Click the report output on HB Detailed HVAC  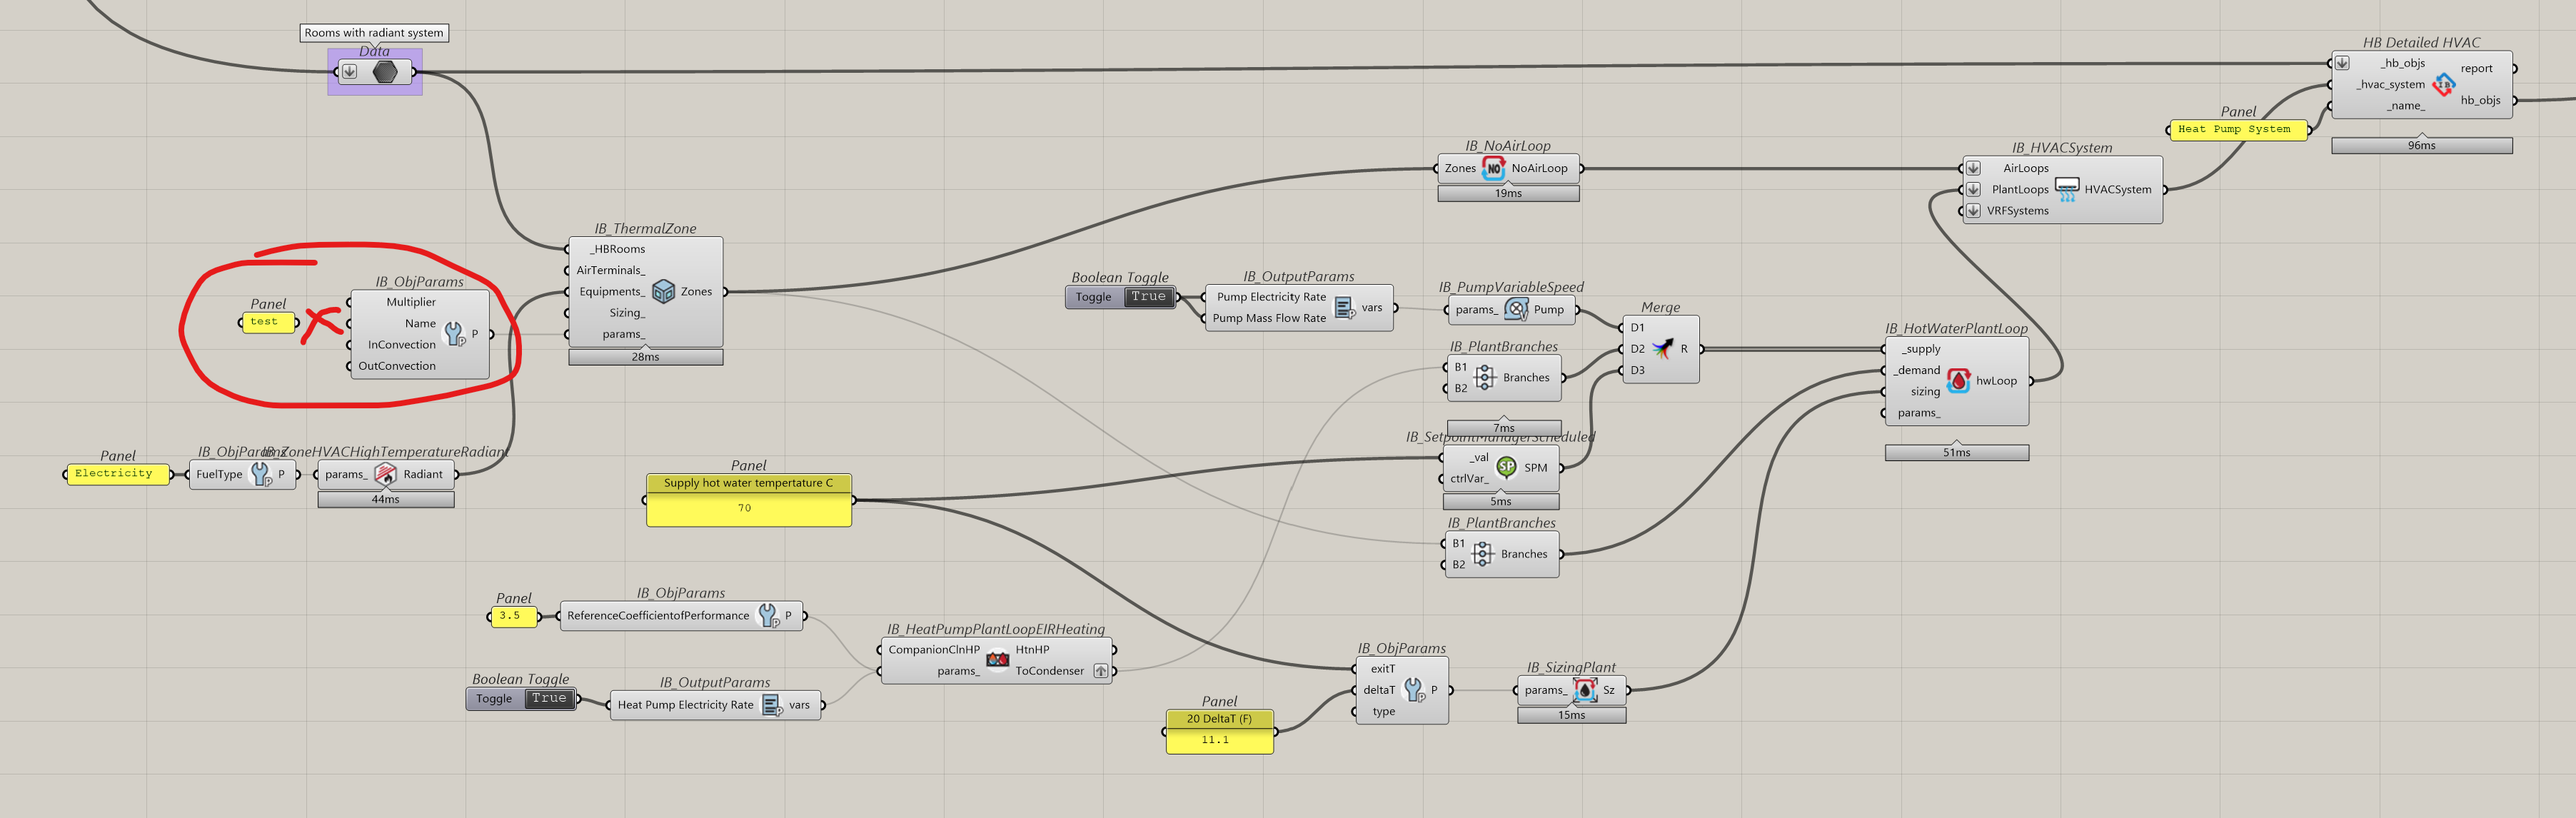[x=2476, y=68]
